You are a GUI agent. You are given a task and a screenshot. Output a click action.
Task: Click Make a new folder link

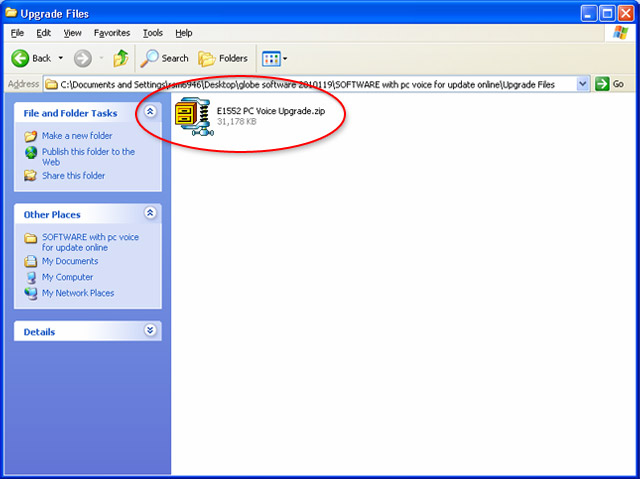coord(77,135)
